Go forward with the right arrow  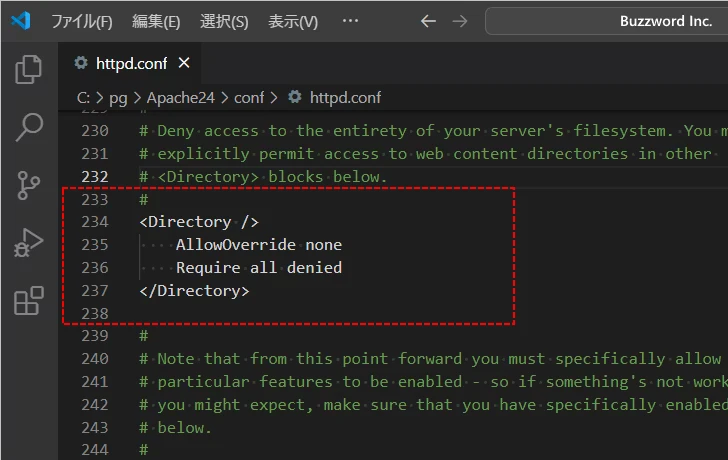pos(460,21)
